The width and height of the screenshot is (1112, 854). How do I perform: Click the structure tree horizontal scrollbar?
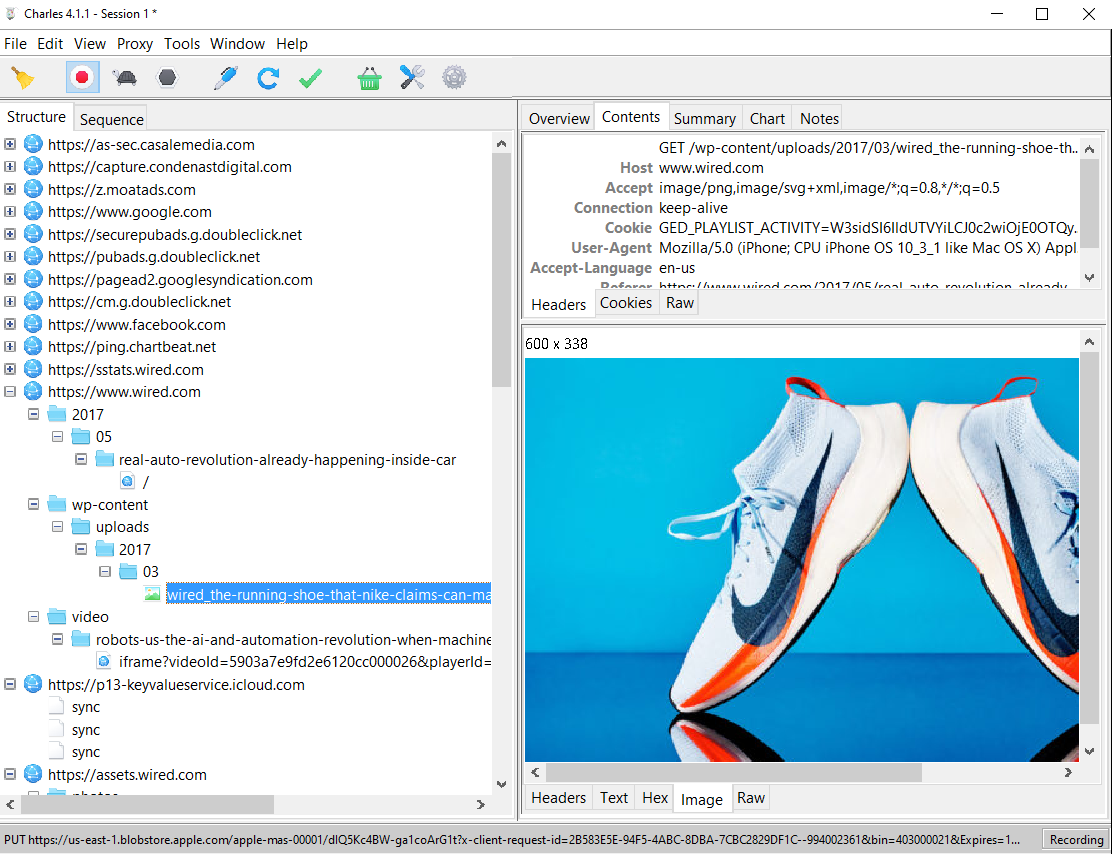pos(148,804)
